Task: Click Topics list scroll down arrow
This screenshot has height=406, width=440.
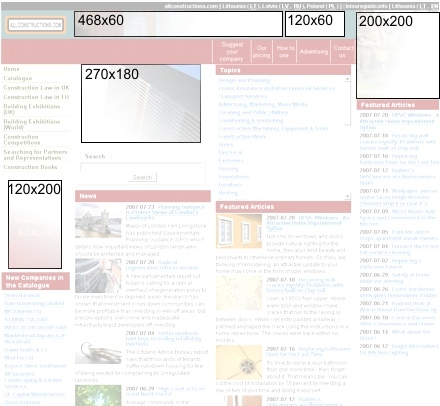Action: 347,196
